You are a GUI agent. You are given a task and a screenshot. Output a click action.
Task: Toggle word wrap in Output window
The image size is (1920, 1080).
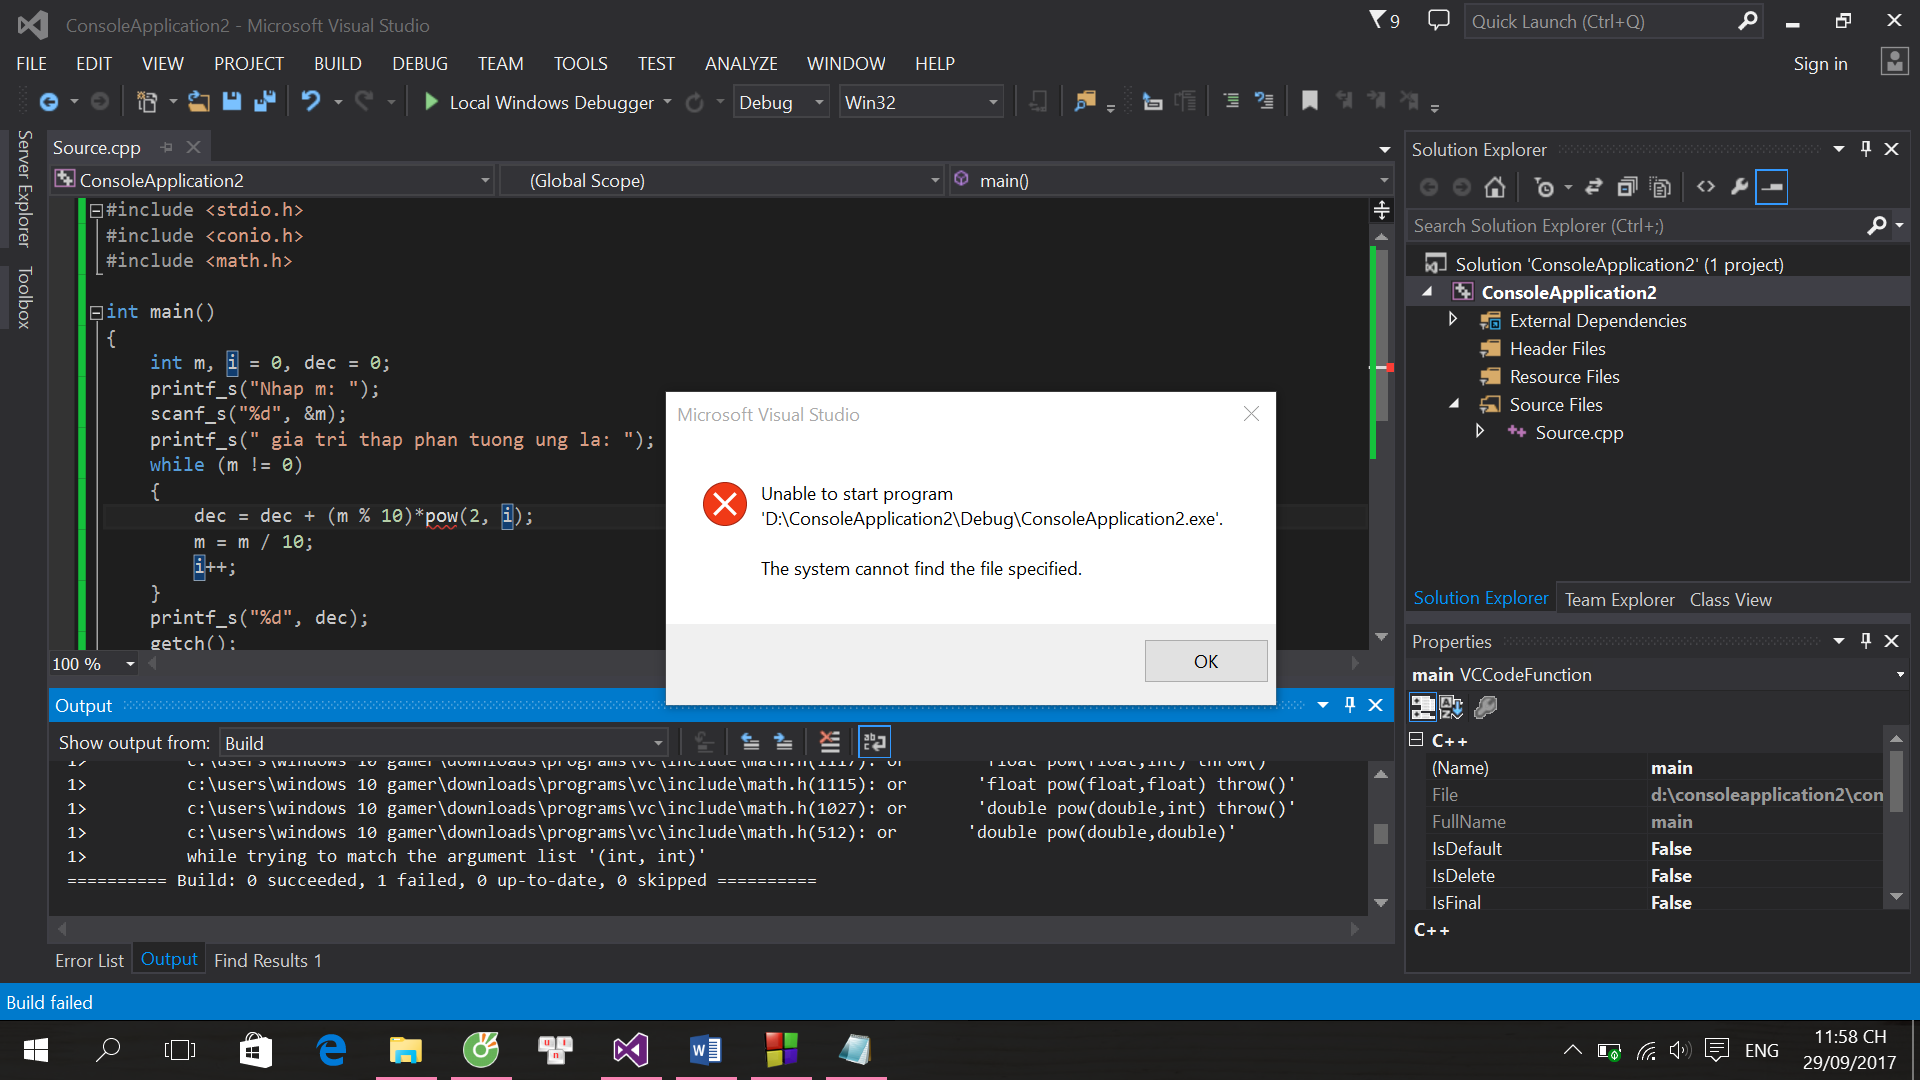click(x=874, y=742)
